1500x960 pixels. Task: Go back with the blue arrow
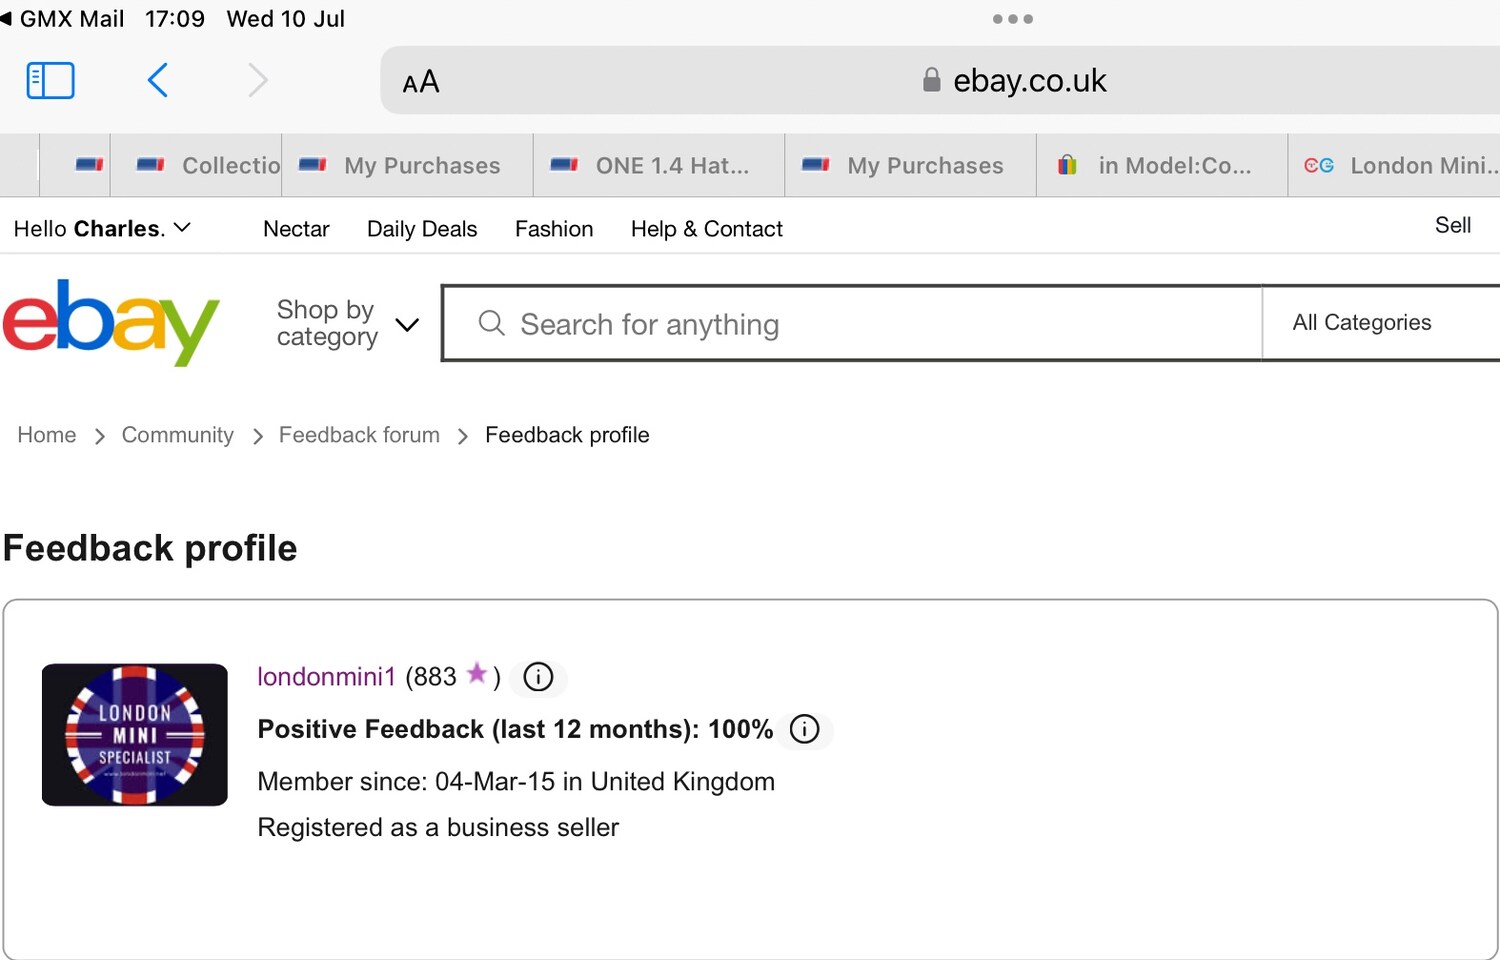157,80
